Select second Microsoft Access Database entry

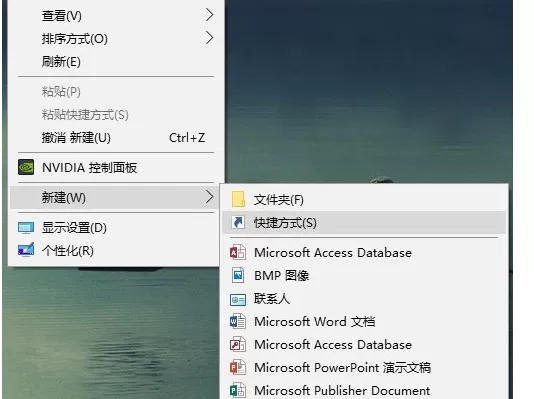tap(333, 345)
